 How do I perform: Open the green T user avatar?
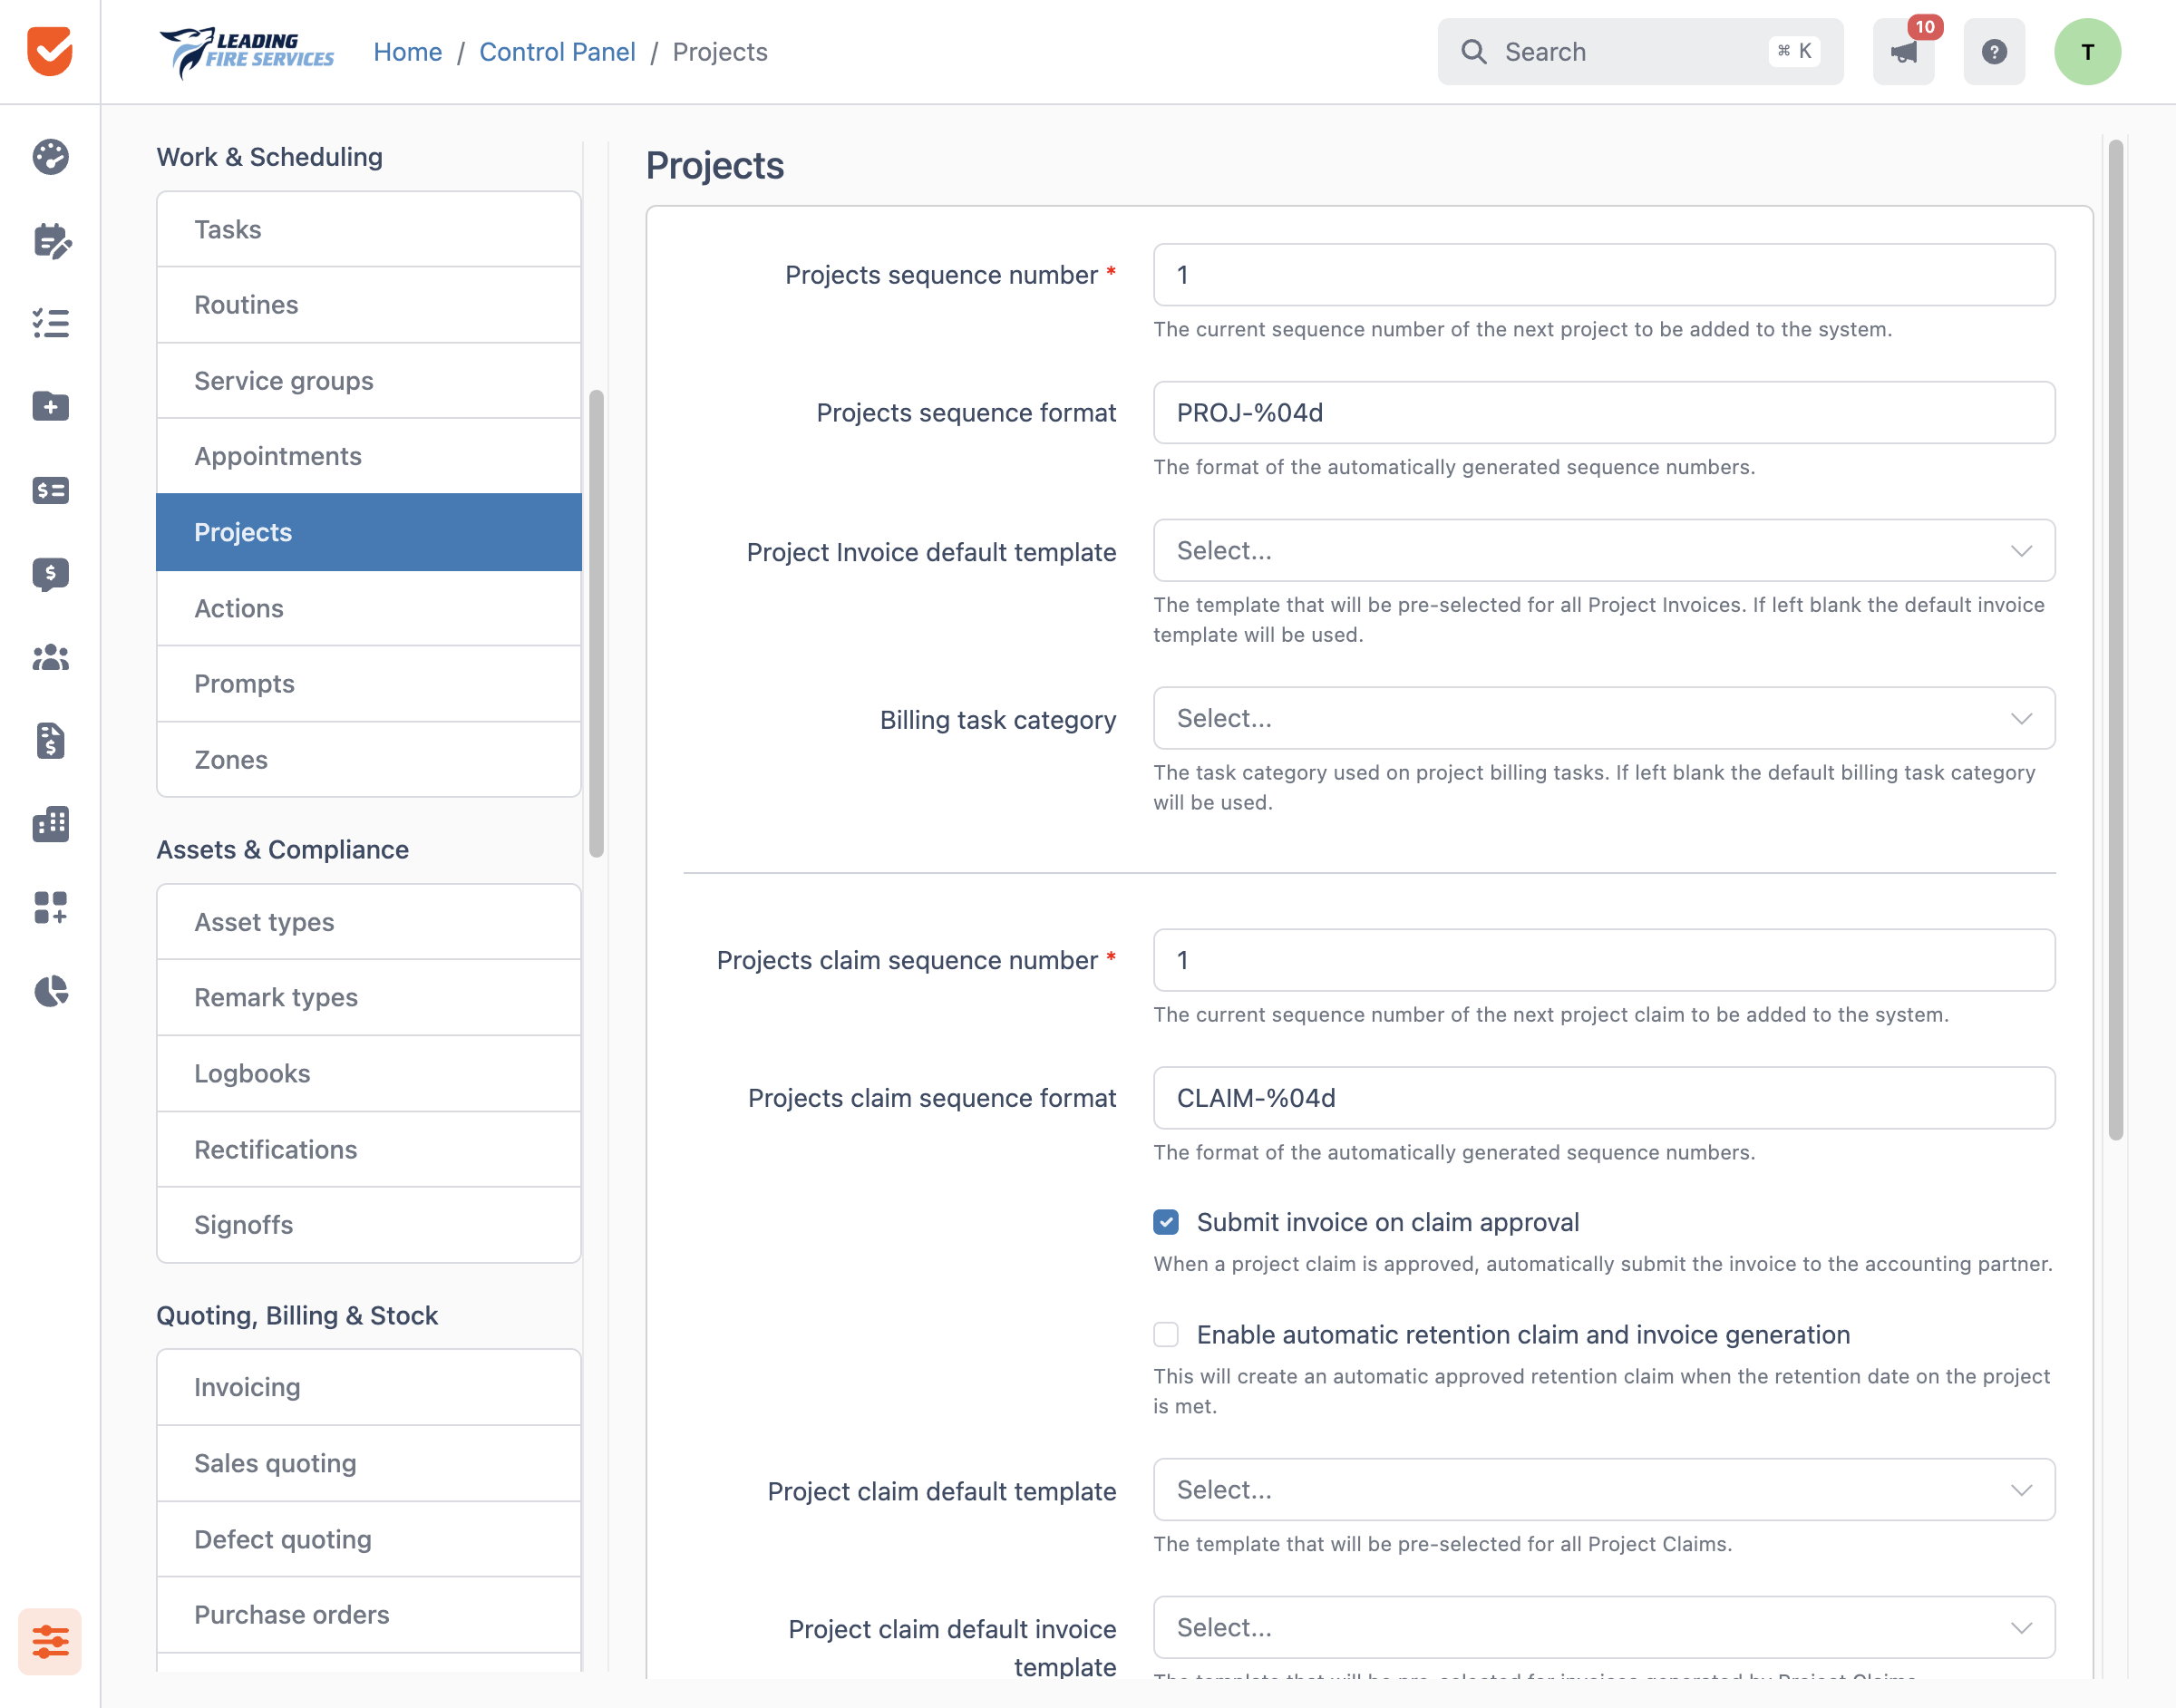(2087, 52)
